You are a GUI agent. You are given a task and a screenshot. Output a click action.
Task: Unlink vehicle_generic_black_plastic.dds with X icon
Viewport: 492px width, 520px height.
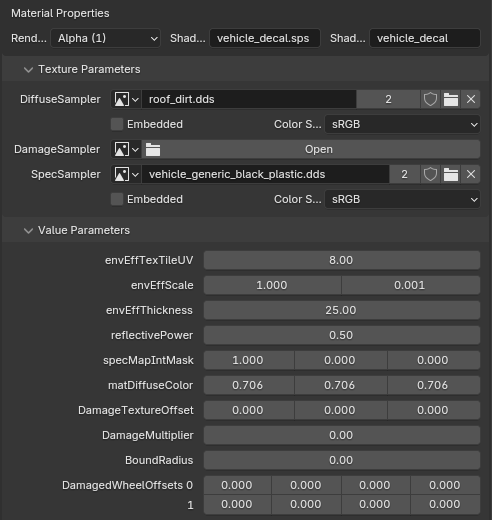point(471,174)
